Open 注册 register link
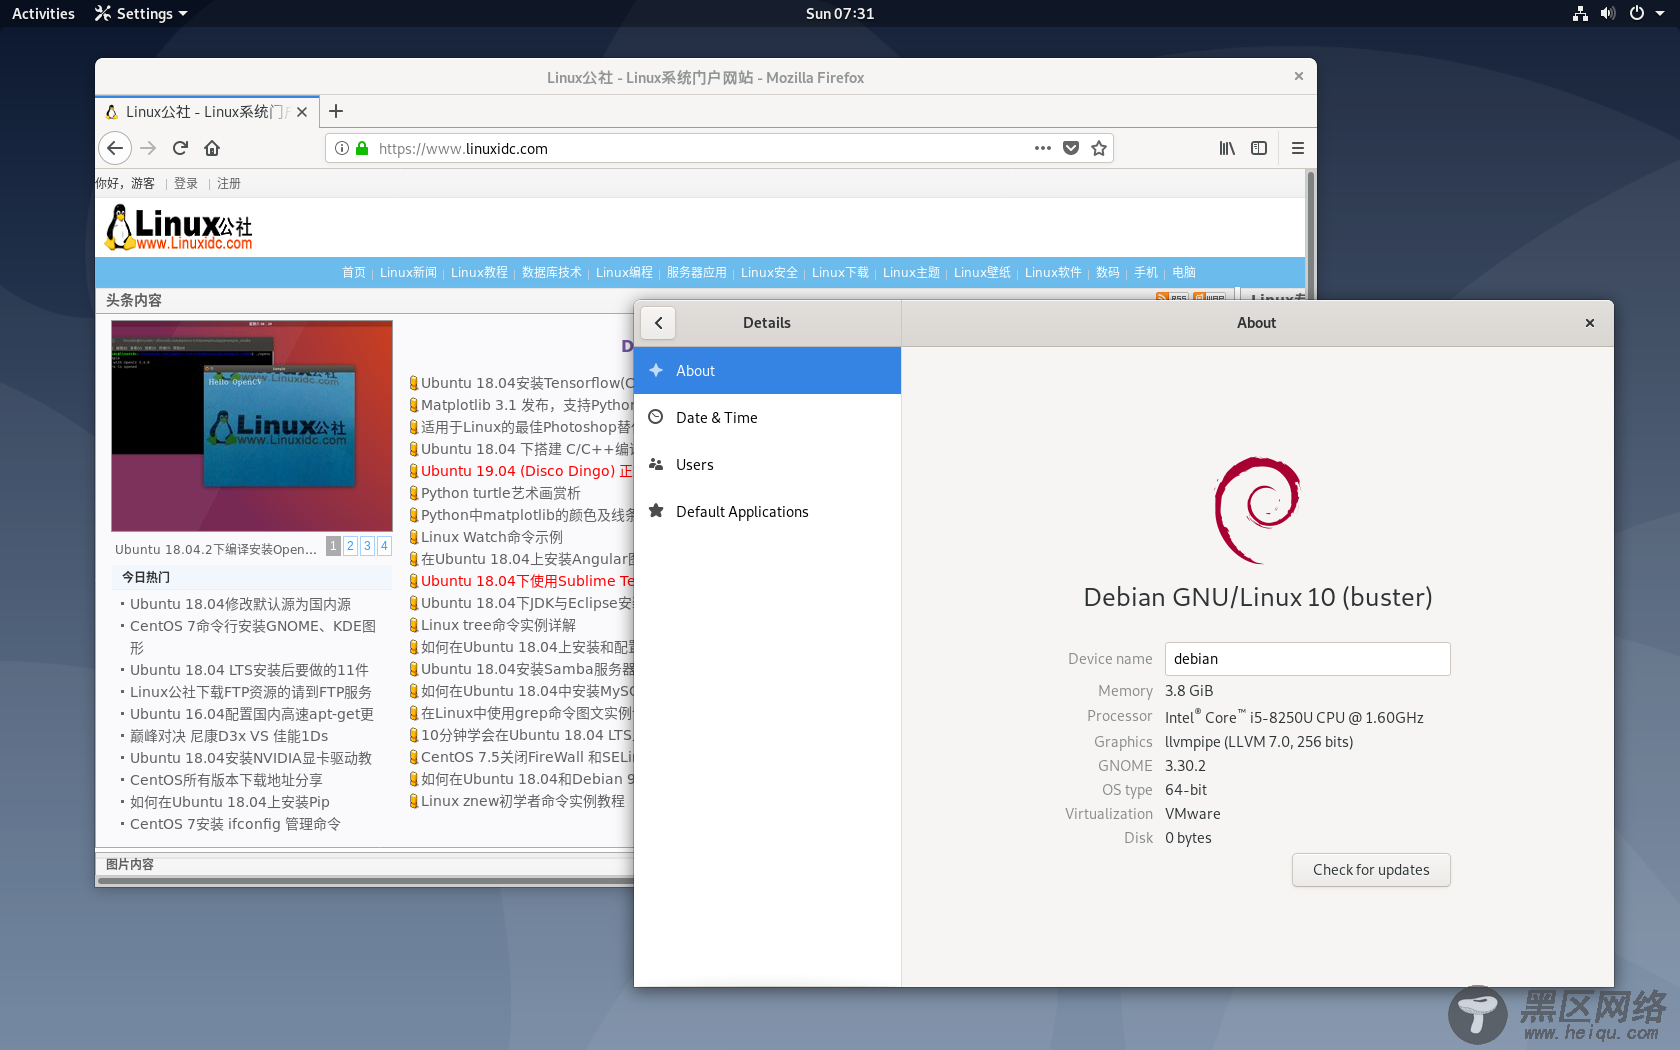The image size is (1680, 1050). point(229,183)
